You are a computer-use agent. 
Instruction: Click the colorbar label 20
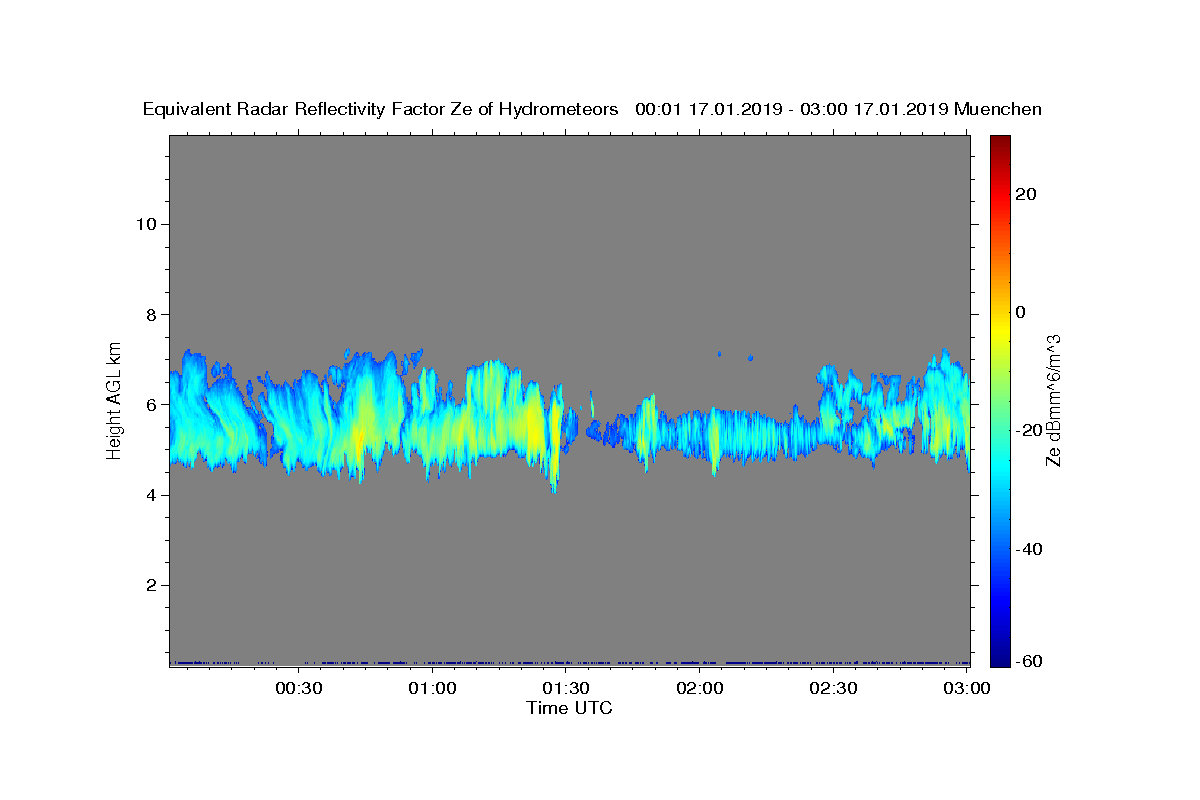point(1025,194)
